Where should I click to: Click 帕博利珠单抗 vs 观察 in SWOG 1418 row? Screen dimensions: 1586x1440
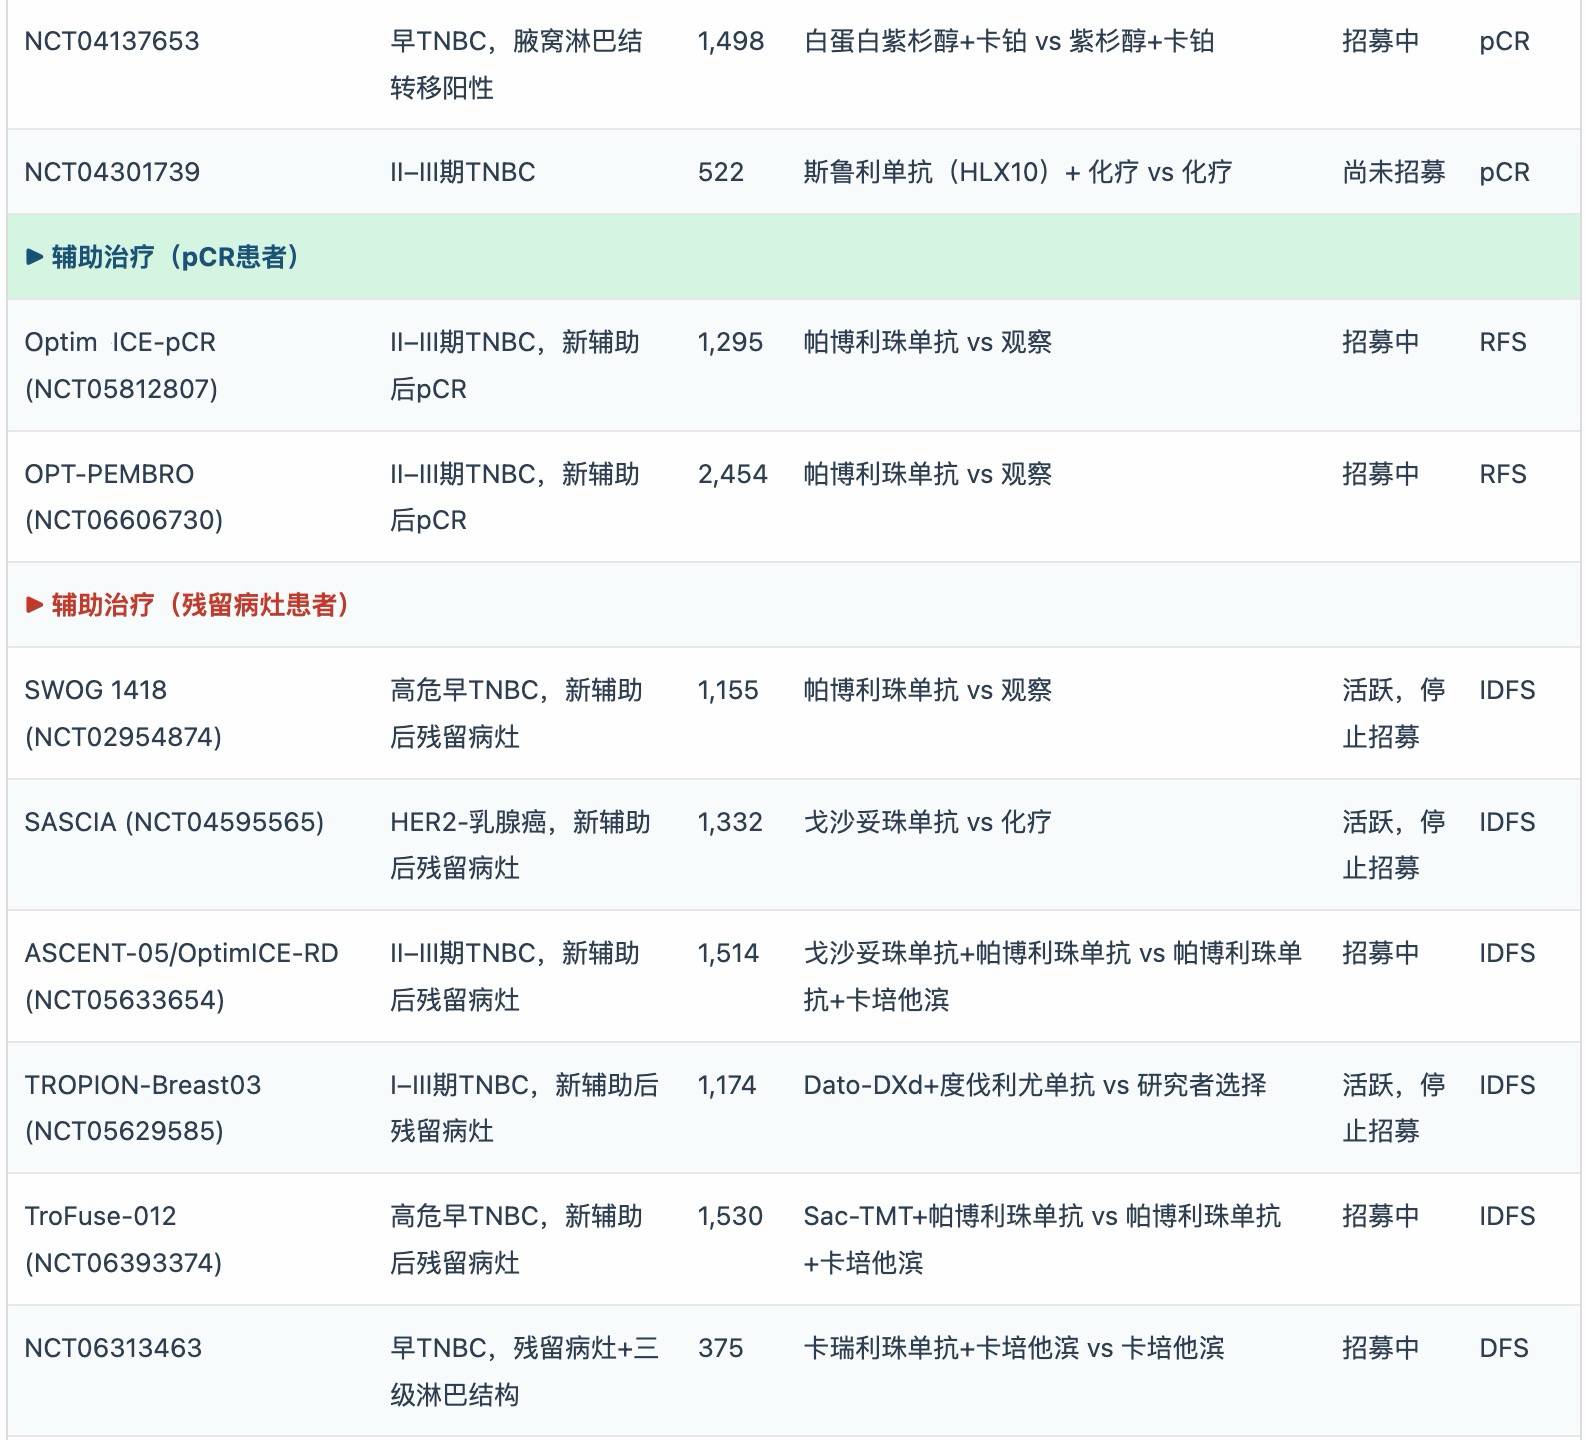(928, 690)
